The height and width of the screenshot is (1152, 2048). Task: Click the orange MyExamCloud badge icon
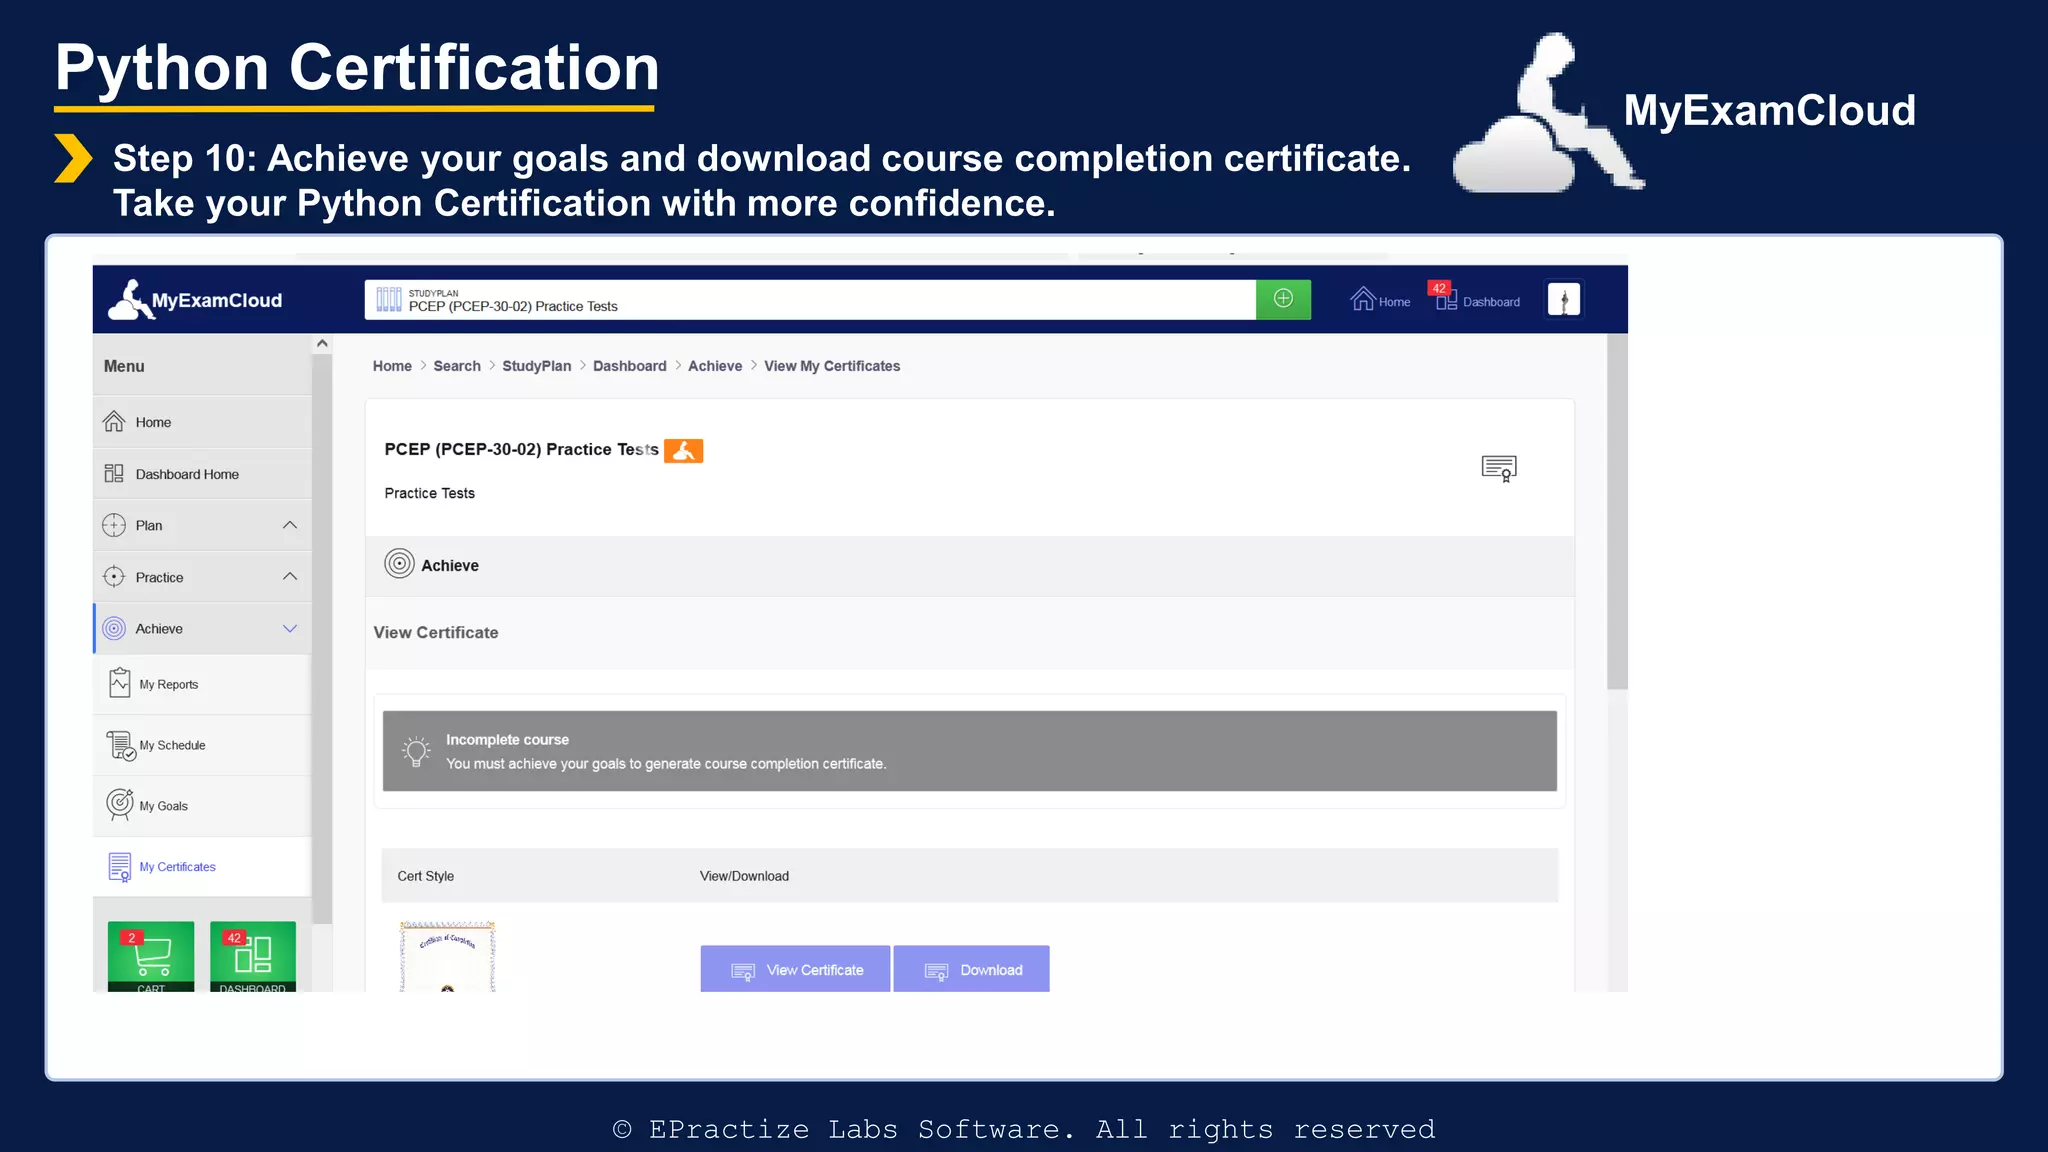[683, 451]
